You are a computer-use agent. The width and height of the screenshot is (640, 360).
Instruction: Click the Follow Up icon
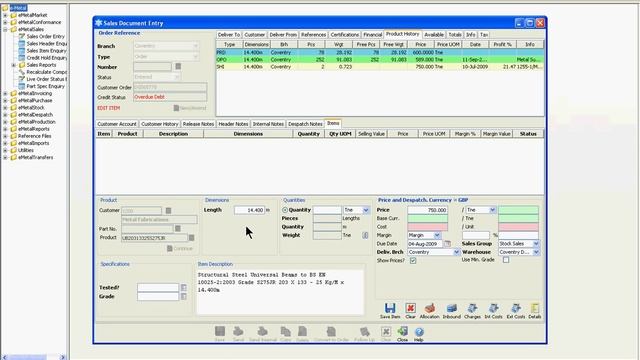364,331
